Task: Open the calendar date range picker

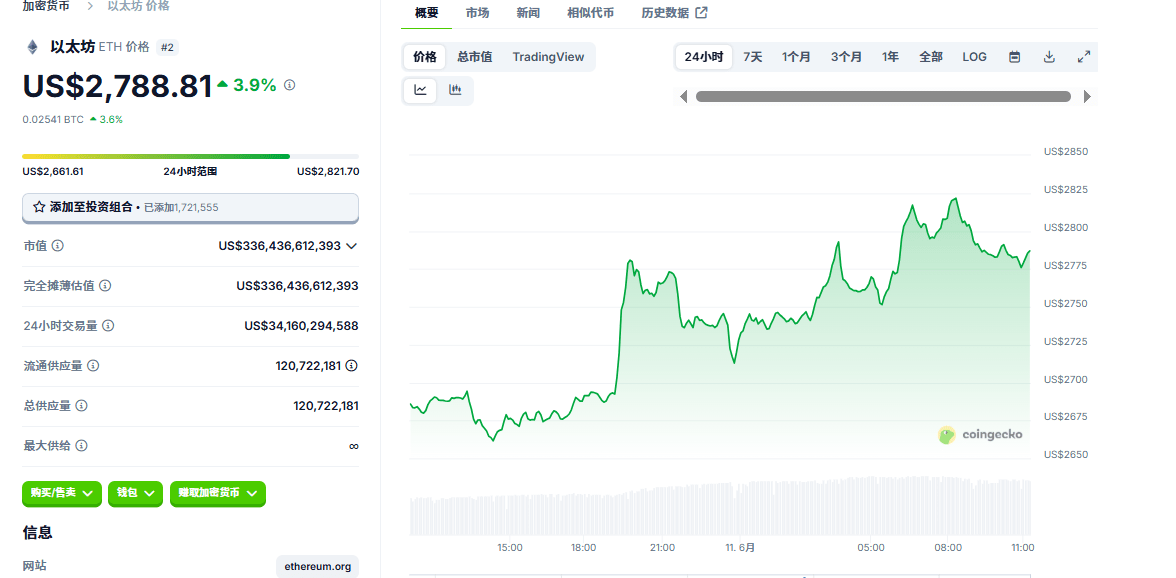Action: click(x=1015, y=57)
